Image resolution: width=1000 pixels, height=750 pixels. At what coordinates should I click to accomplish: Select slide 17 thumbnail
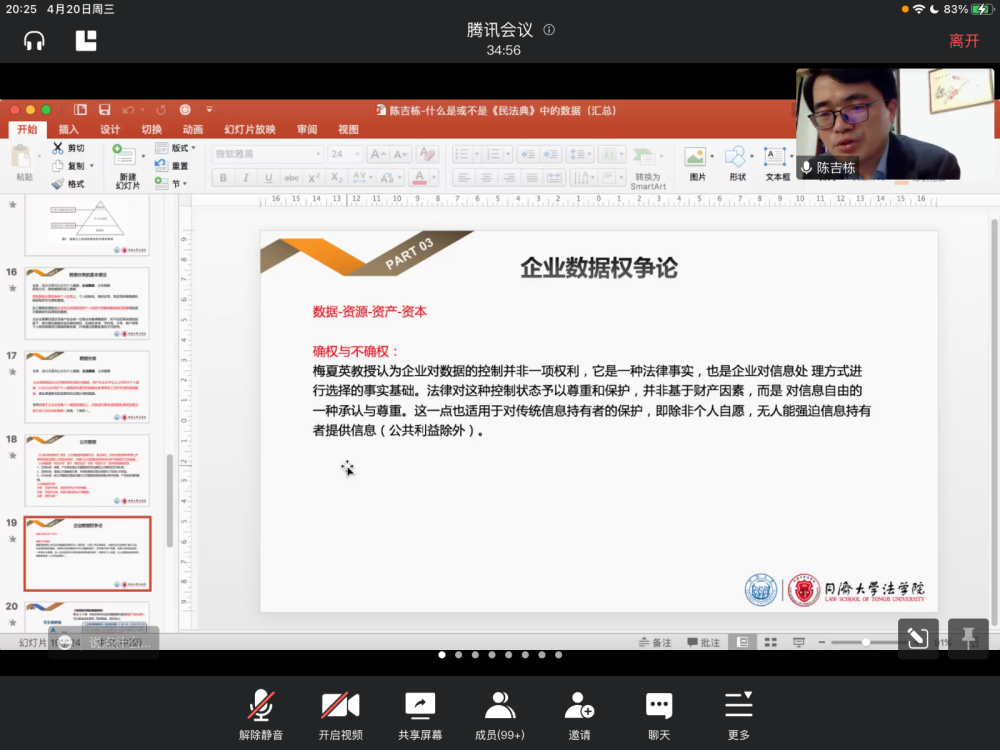pos(87,386)
